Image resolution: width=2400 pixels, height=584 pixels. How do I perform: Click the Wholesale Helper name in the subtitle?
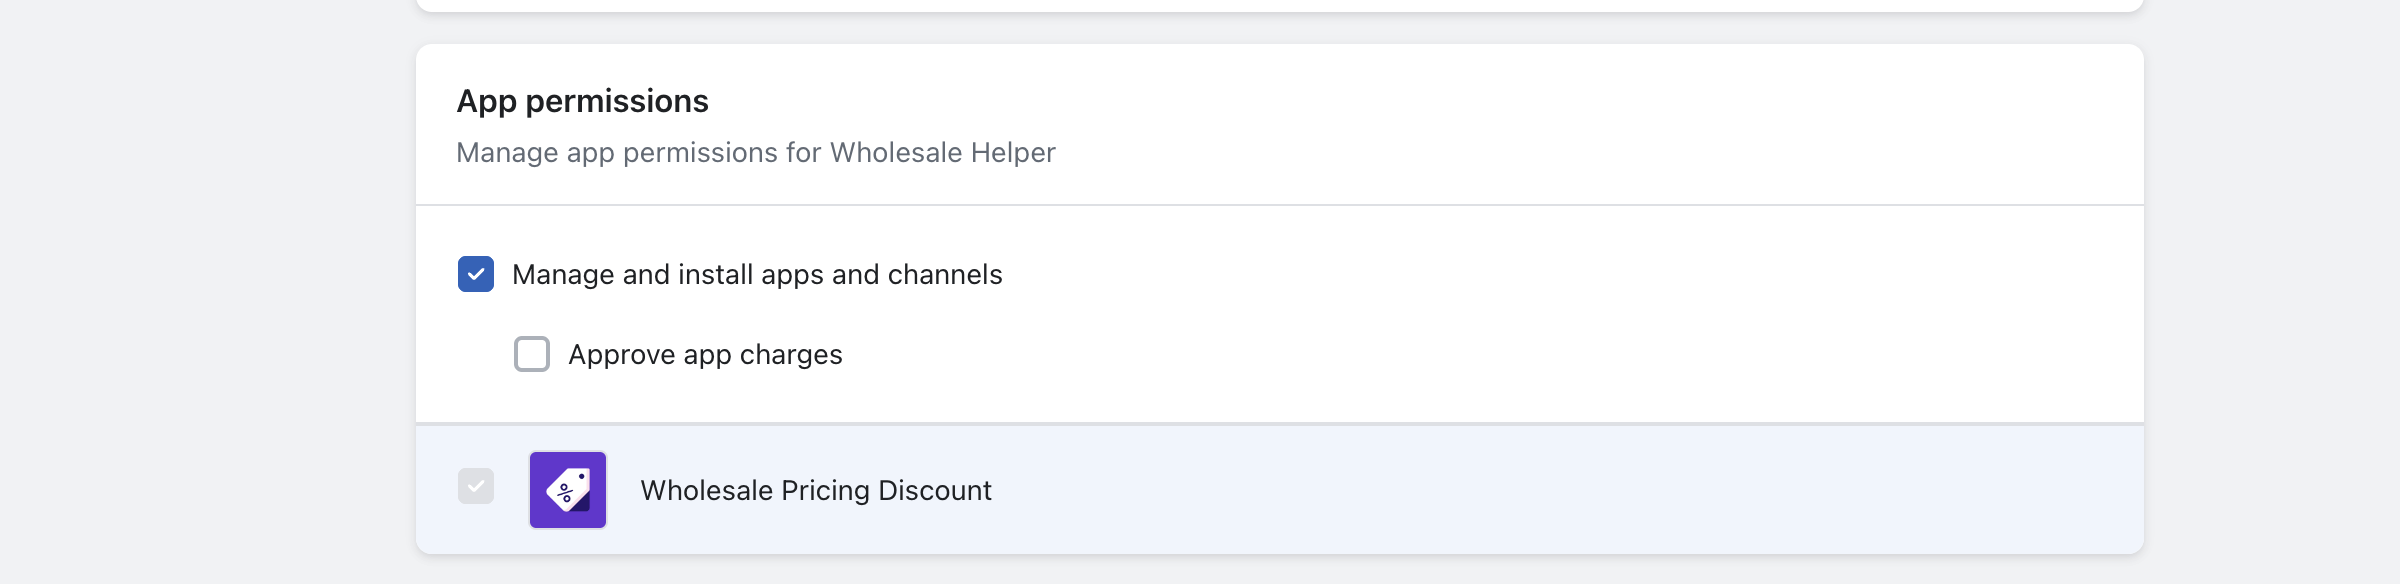943,152
